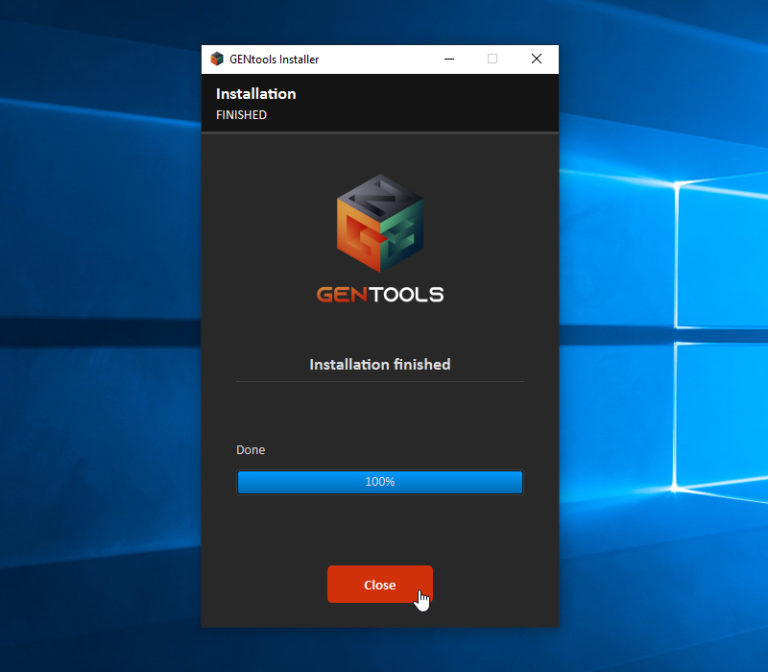Click the 'Done' status label
Screen dimensions: 768x672
pyautogui.click(x=250, y=450)
